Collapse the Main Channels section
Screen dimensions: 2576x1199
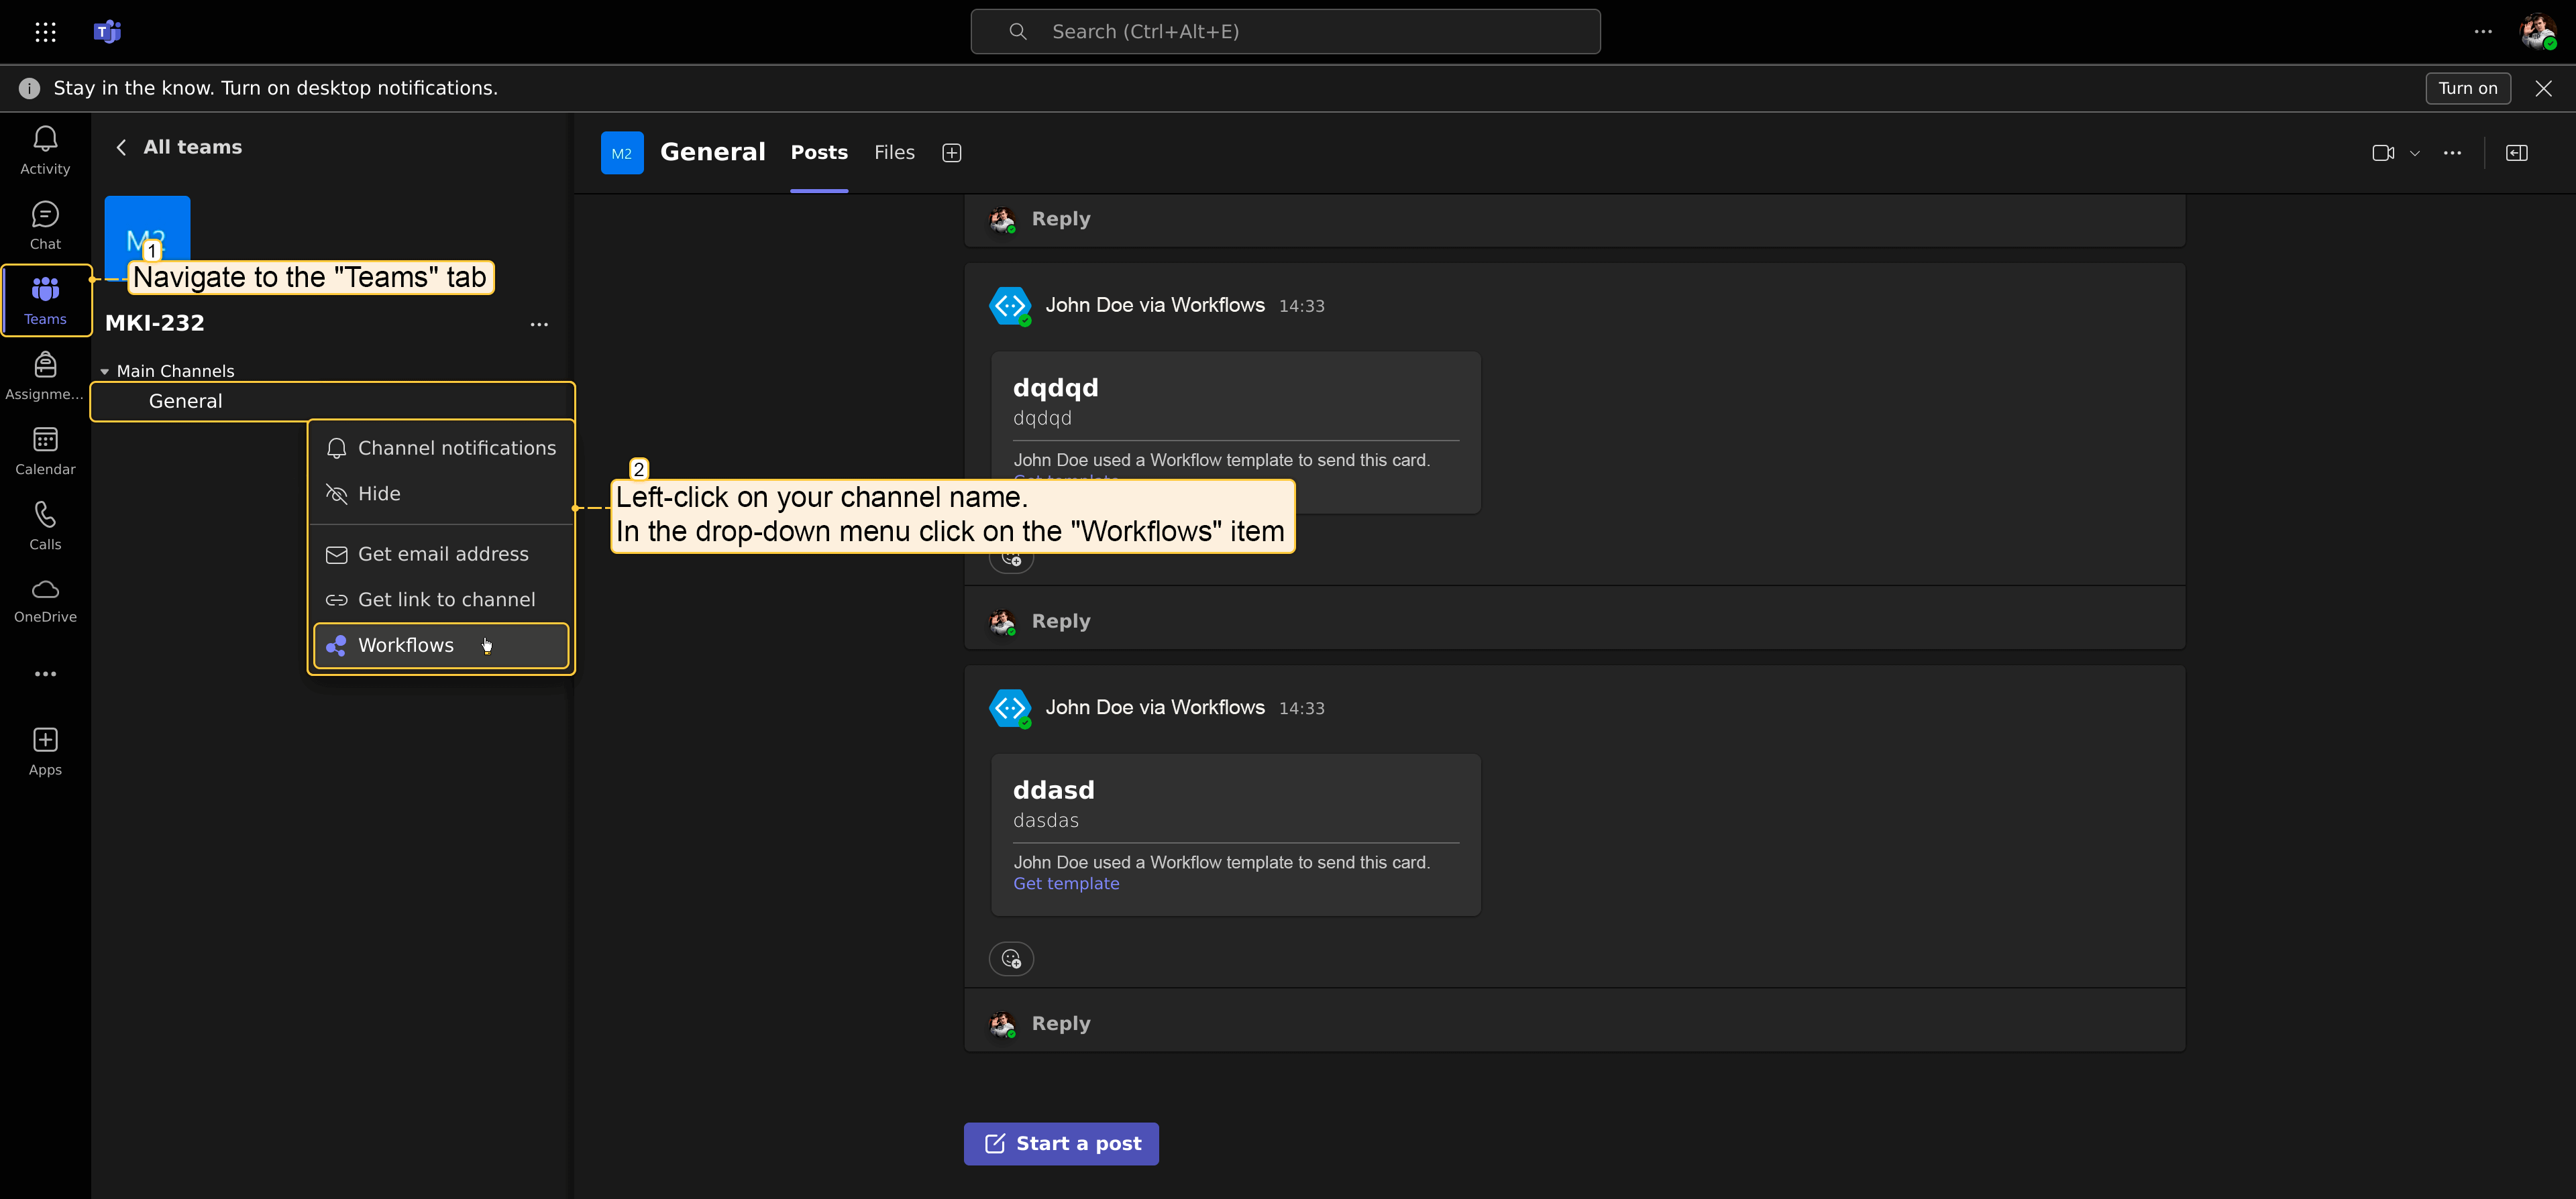105,372
